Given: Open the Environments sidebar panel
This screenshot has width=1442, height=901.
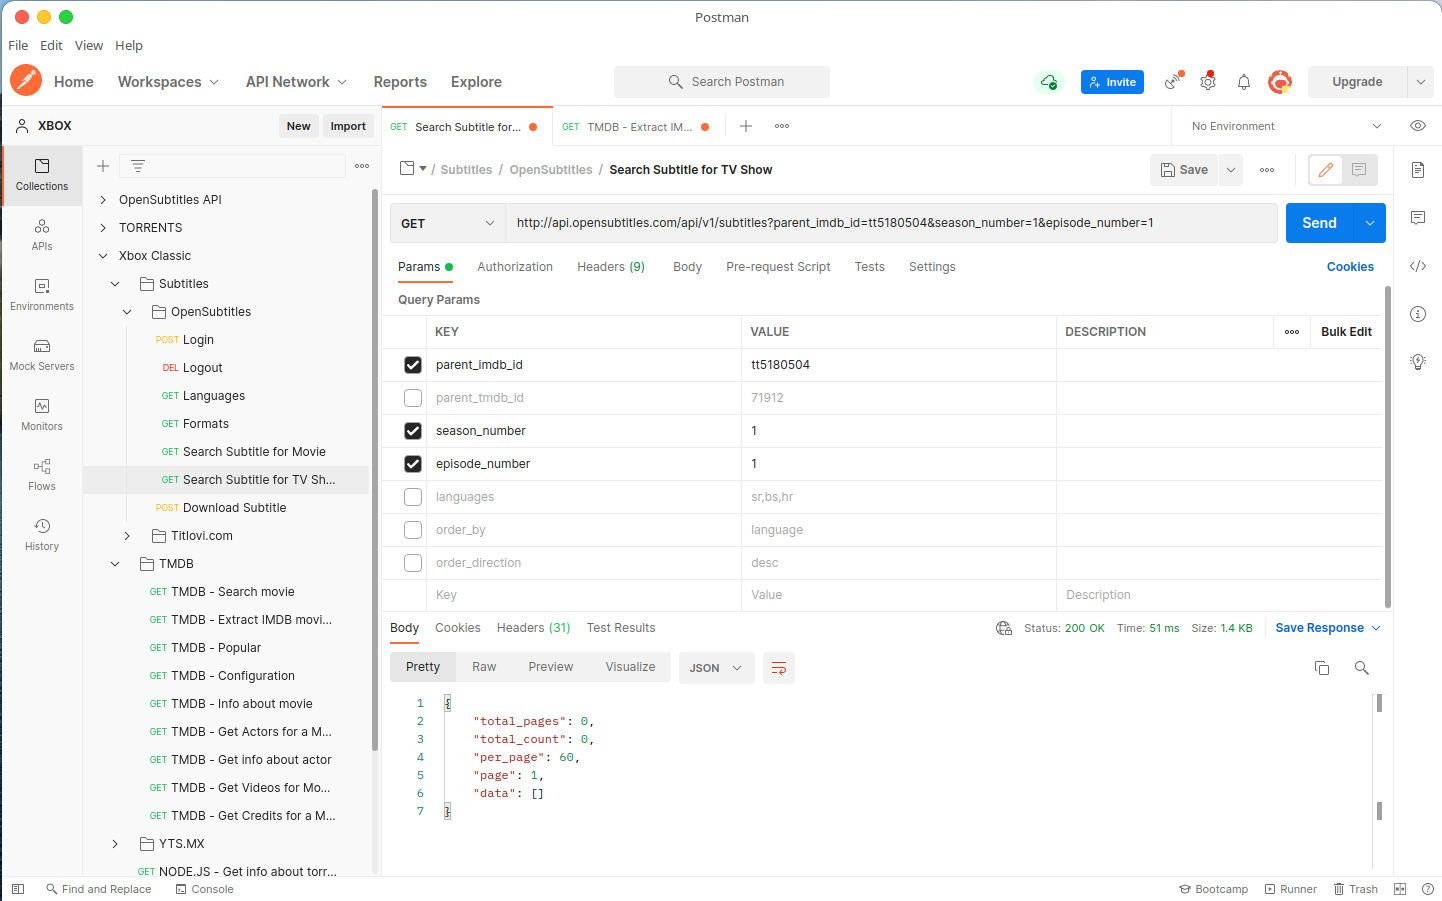Looking at the screenshot, I should point(42,295).
